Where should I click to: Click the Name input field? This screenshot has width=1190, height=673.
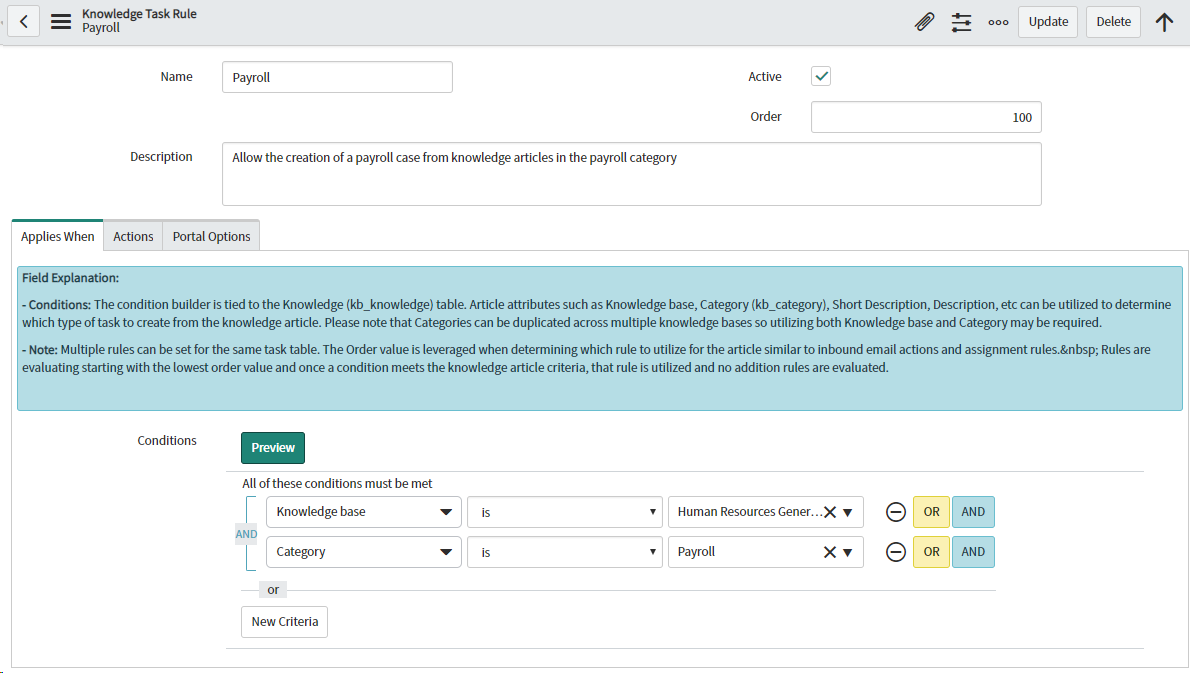pos(337,77)
